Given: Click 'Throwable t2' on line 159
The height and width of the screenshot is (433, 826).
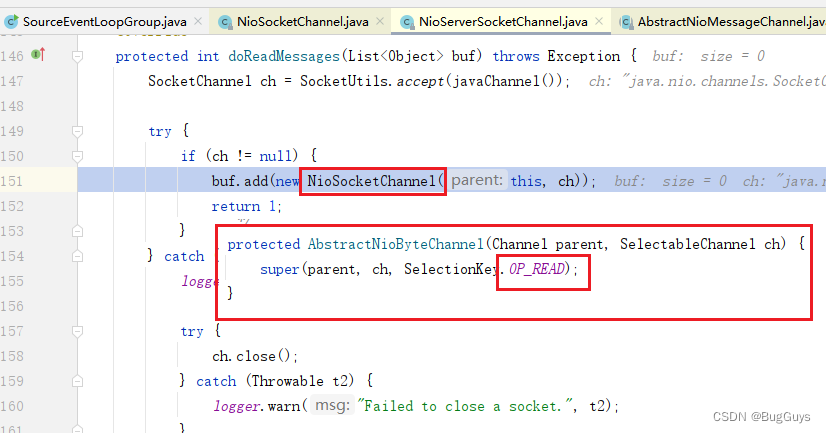Looking at the screenshot, I should [x=301, y=381].
